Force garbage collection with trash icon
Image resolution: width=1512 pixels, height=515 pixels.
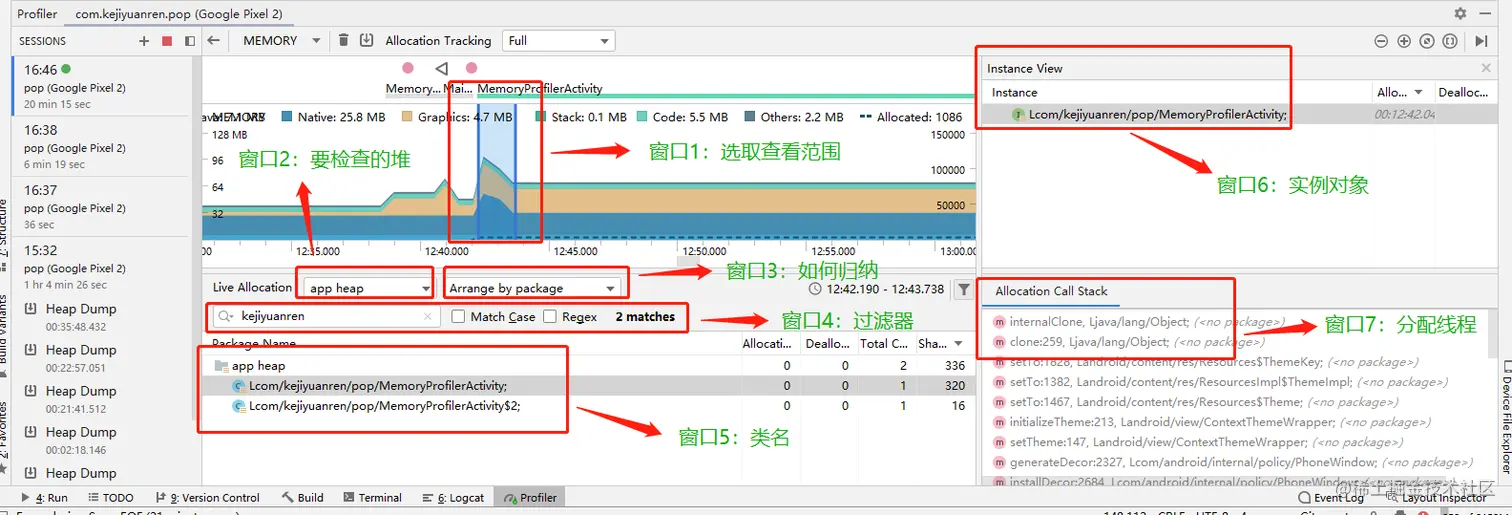[344, 40]
